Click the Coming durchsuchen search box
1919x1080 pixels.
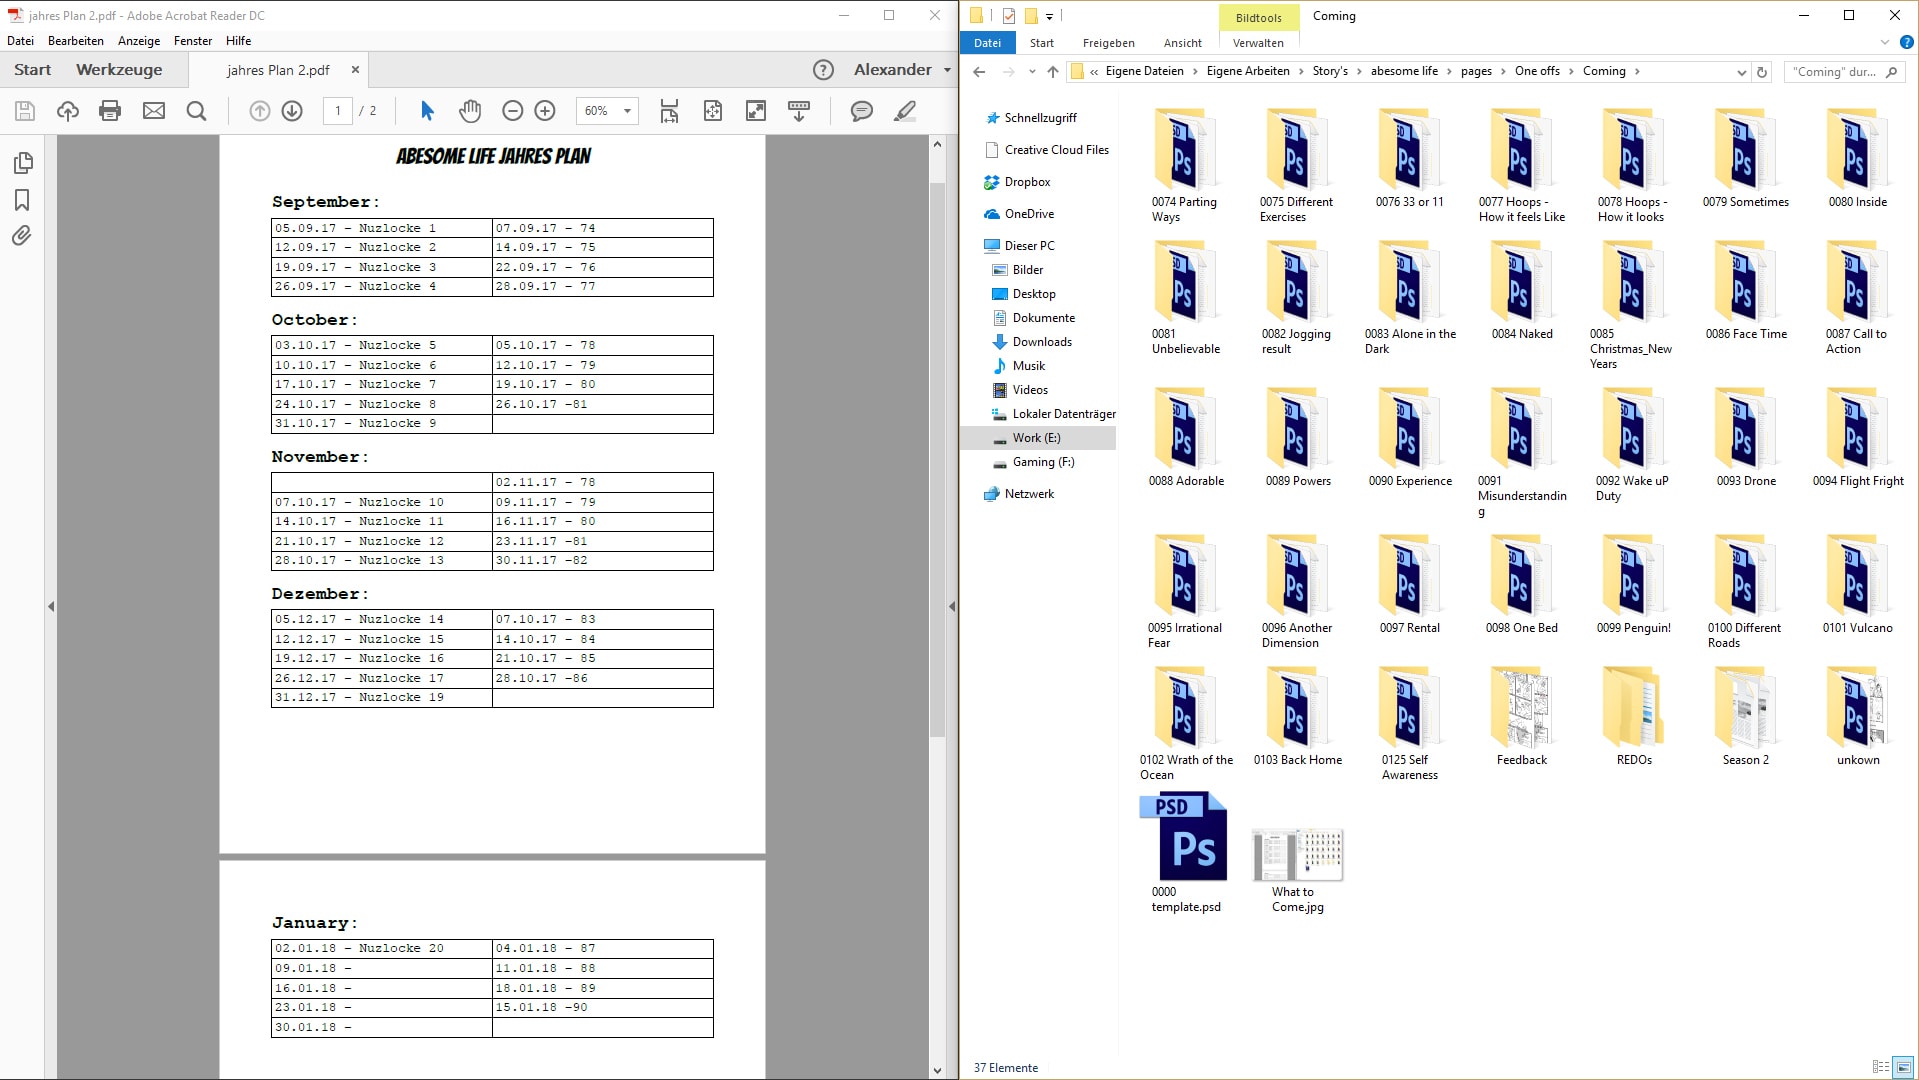tap(1843, 72)
